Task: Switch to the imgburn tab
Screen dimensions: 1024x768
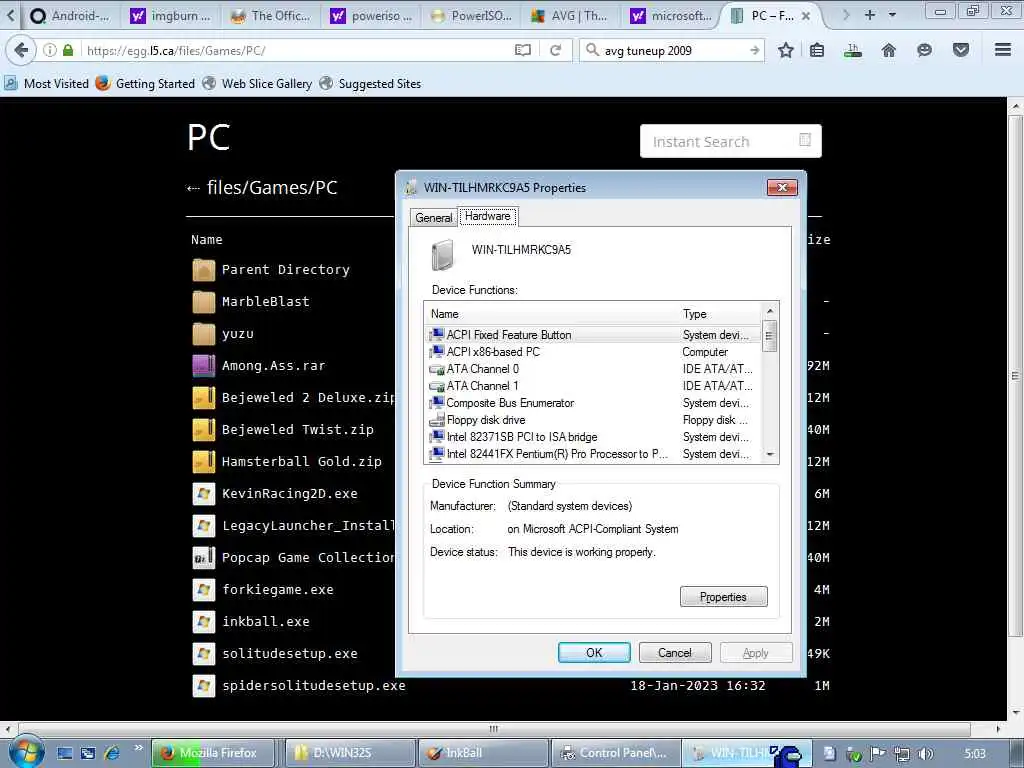Action: [171, 16]
